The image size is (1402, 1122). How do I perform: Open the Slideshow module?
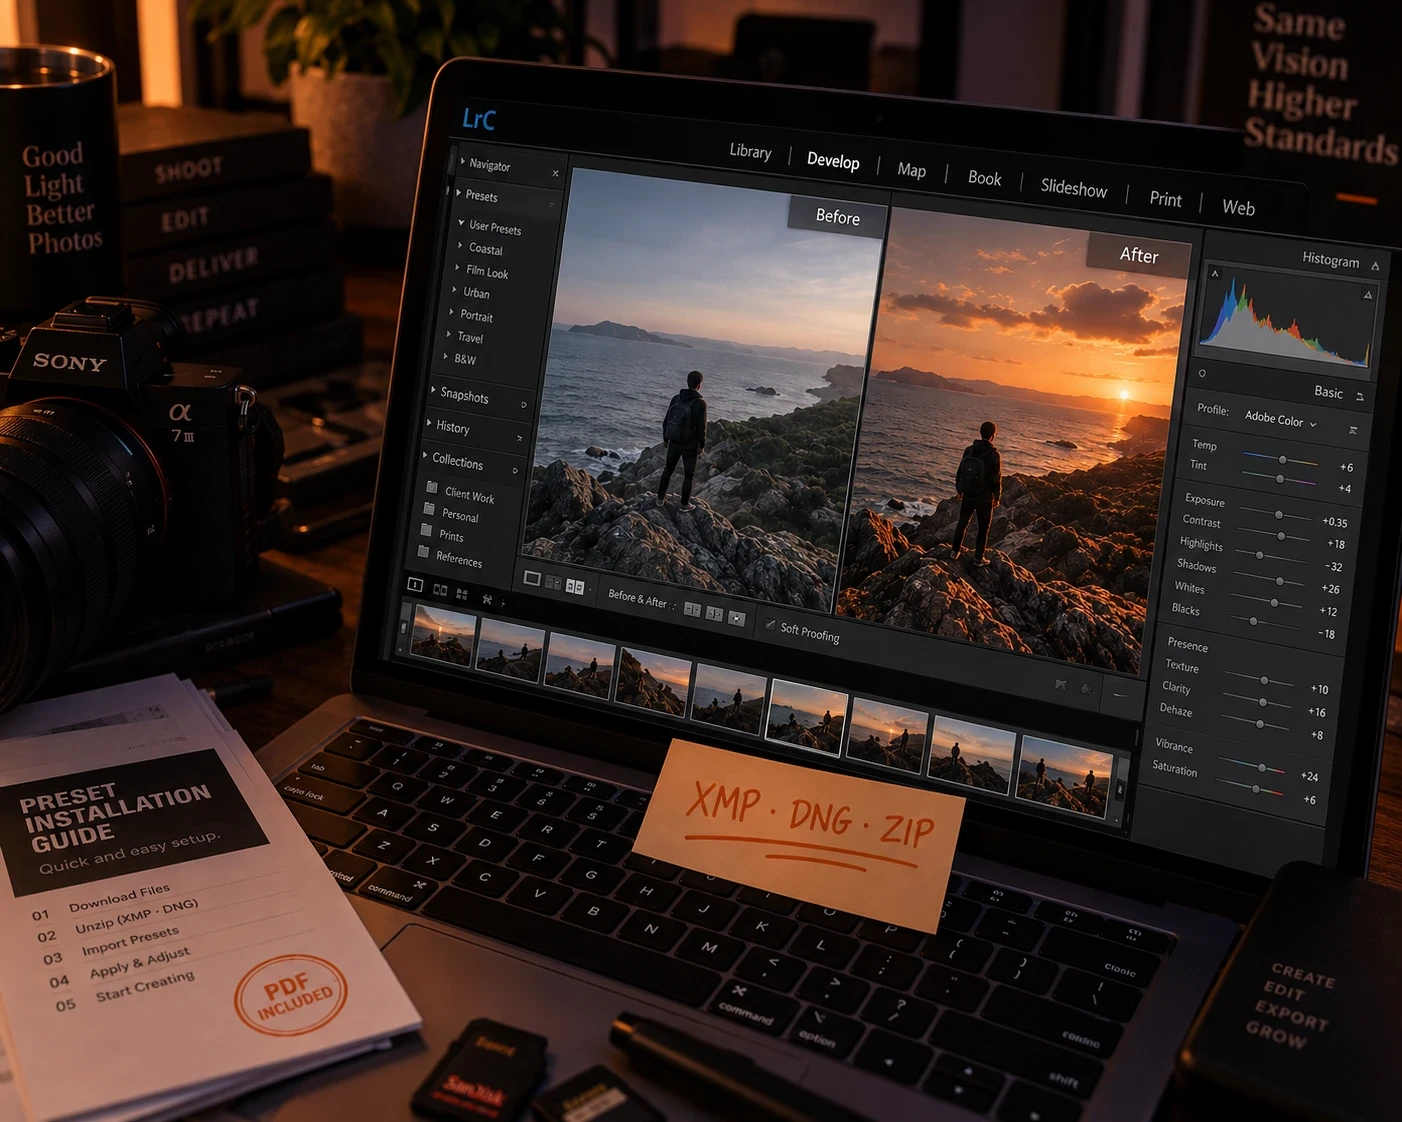[x=1074, y=188]
